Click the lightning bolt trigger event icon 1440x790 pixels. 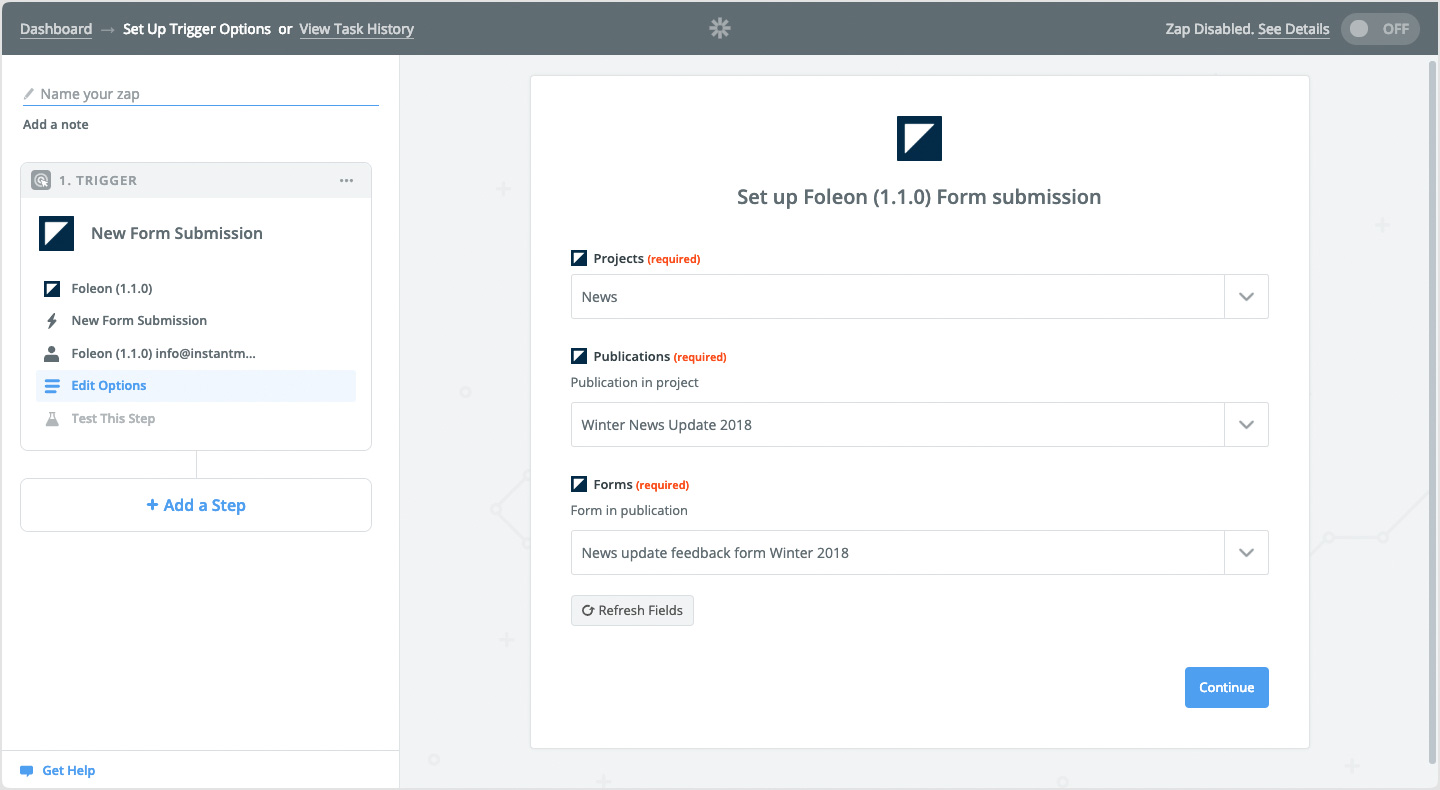pos(52,321)
